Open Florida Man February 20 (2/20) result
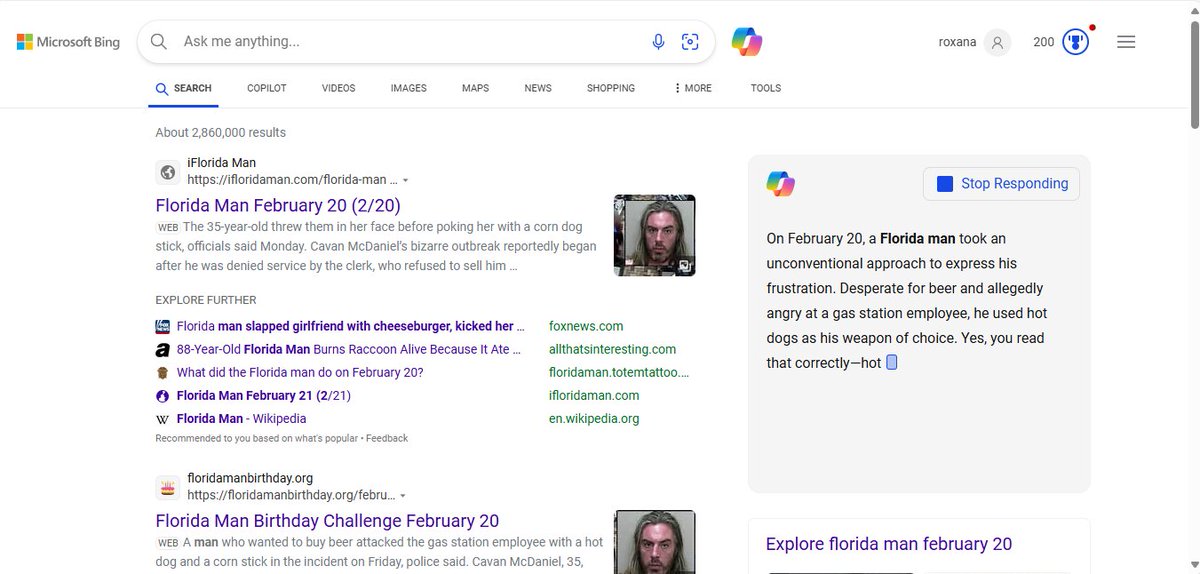This screenshot has width=1200, height=574. [x=278, y=205]
